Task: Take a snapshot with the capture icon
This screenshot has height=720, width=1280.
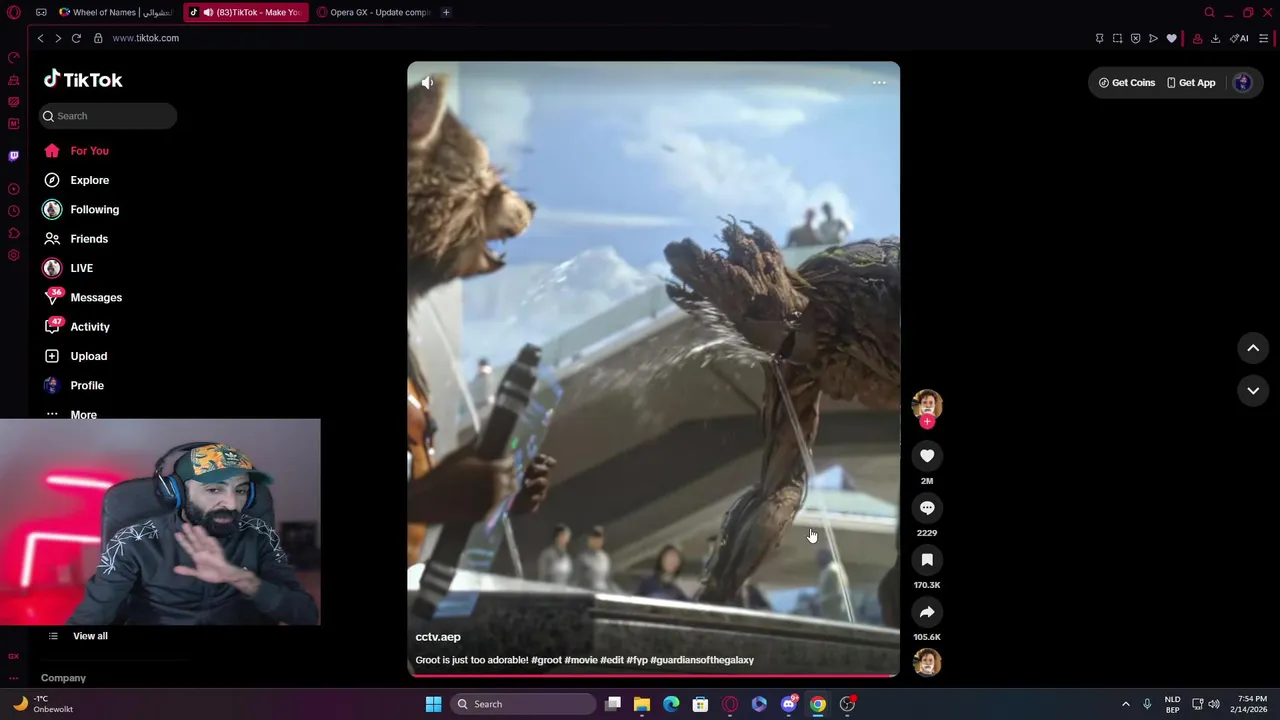Action: click(1118, 39)
